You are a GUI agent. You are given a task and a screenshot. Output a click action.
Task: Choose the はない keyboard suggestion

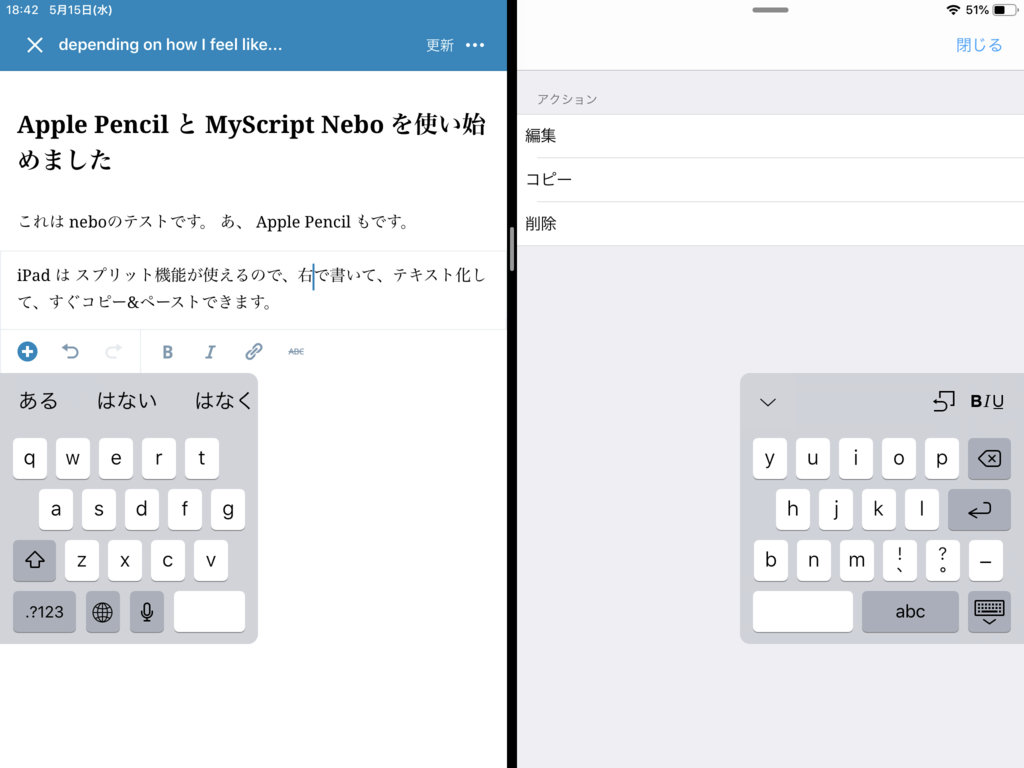127,400
